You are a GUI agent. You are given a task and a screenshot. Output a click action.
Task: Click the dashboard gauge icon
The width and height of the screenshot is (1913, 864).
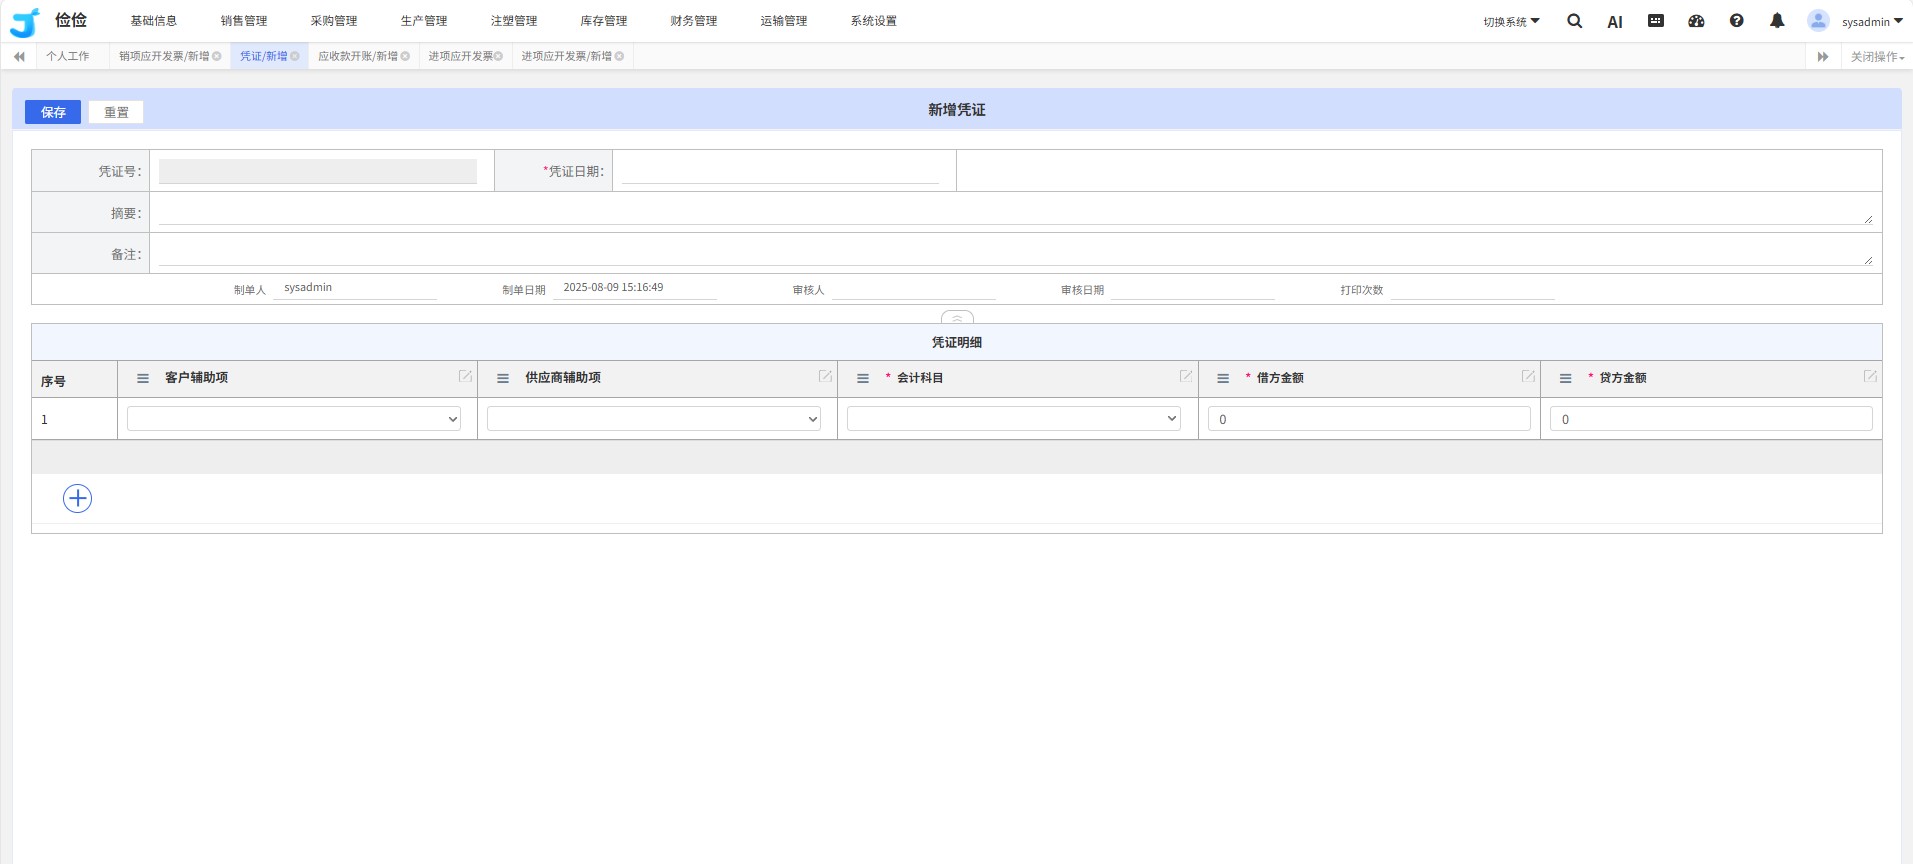1696,21
